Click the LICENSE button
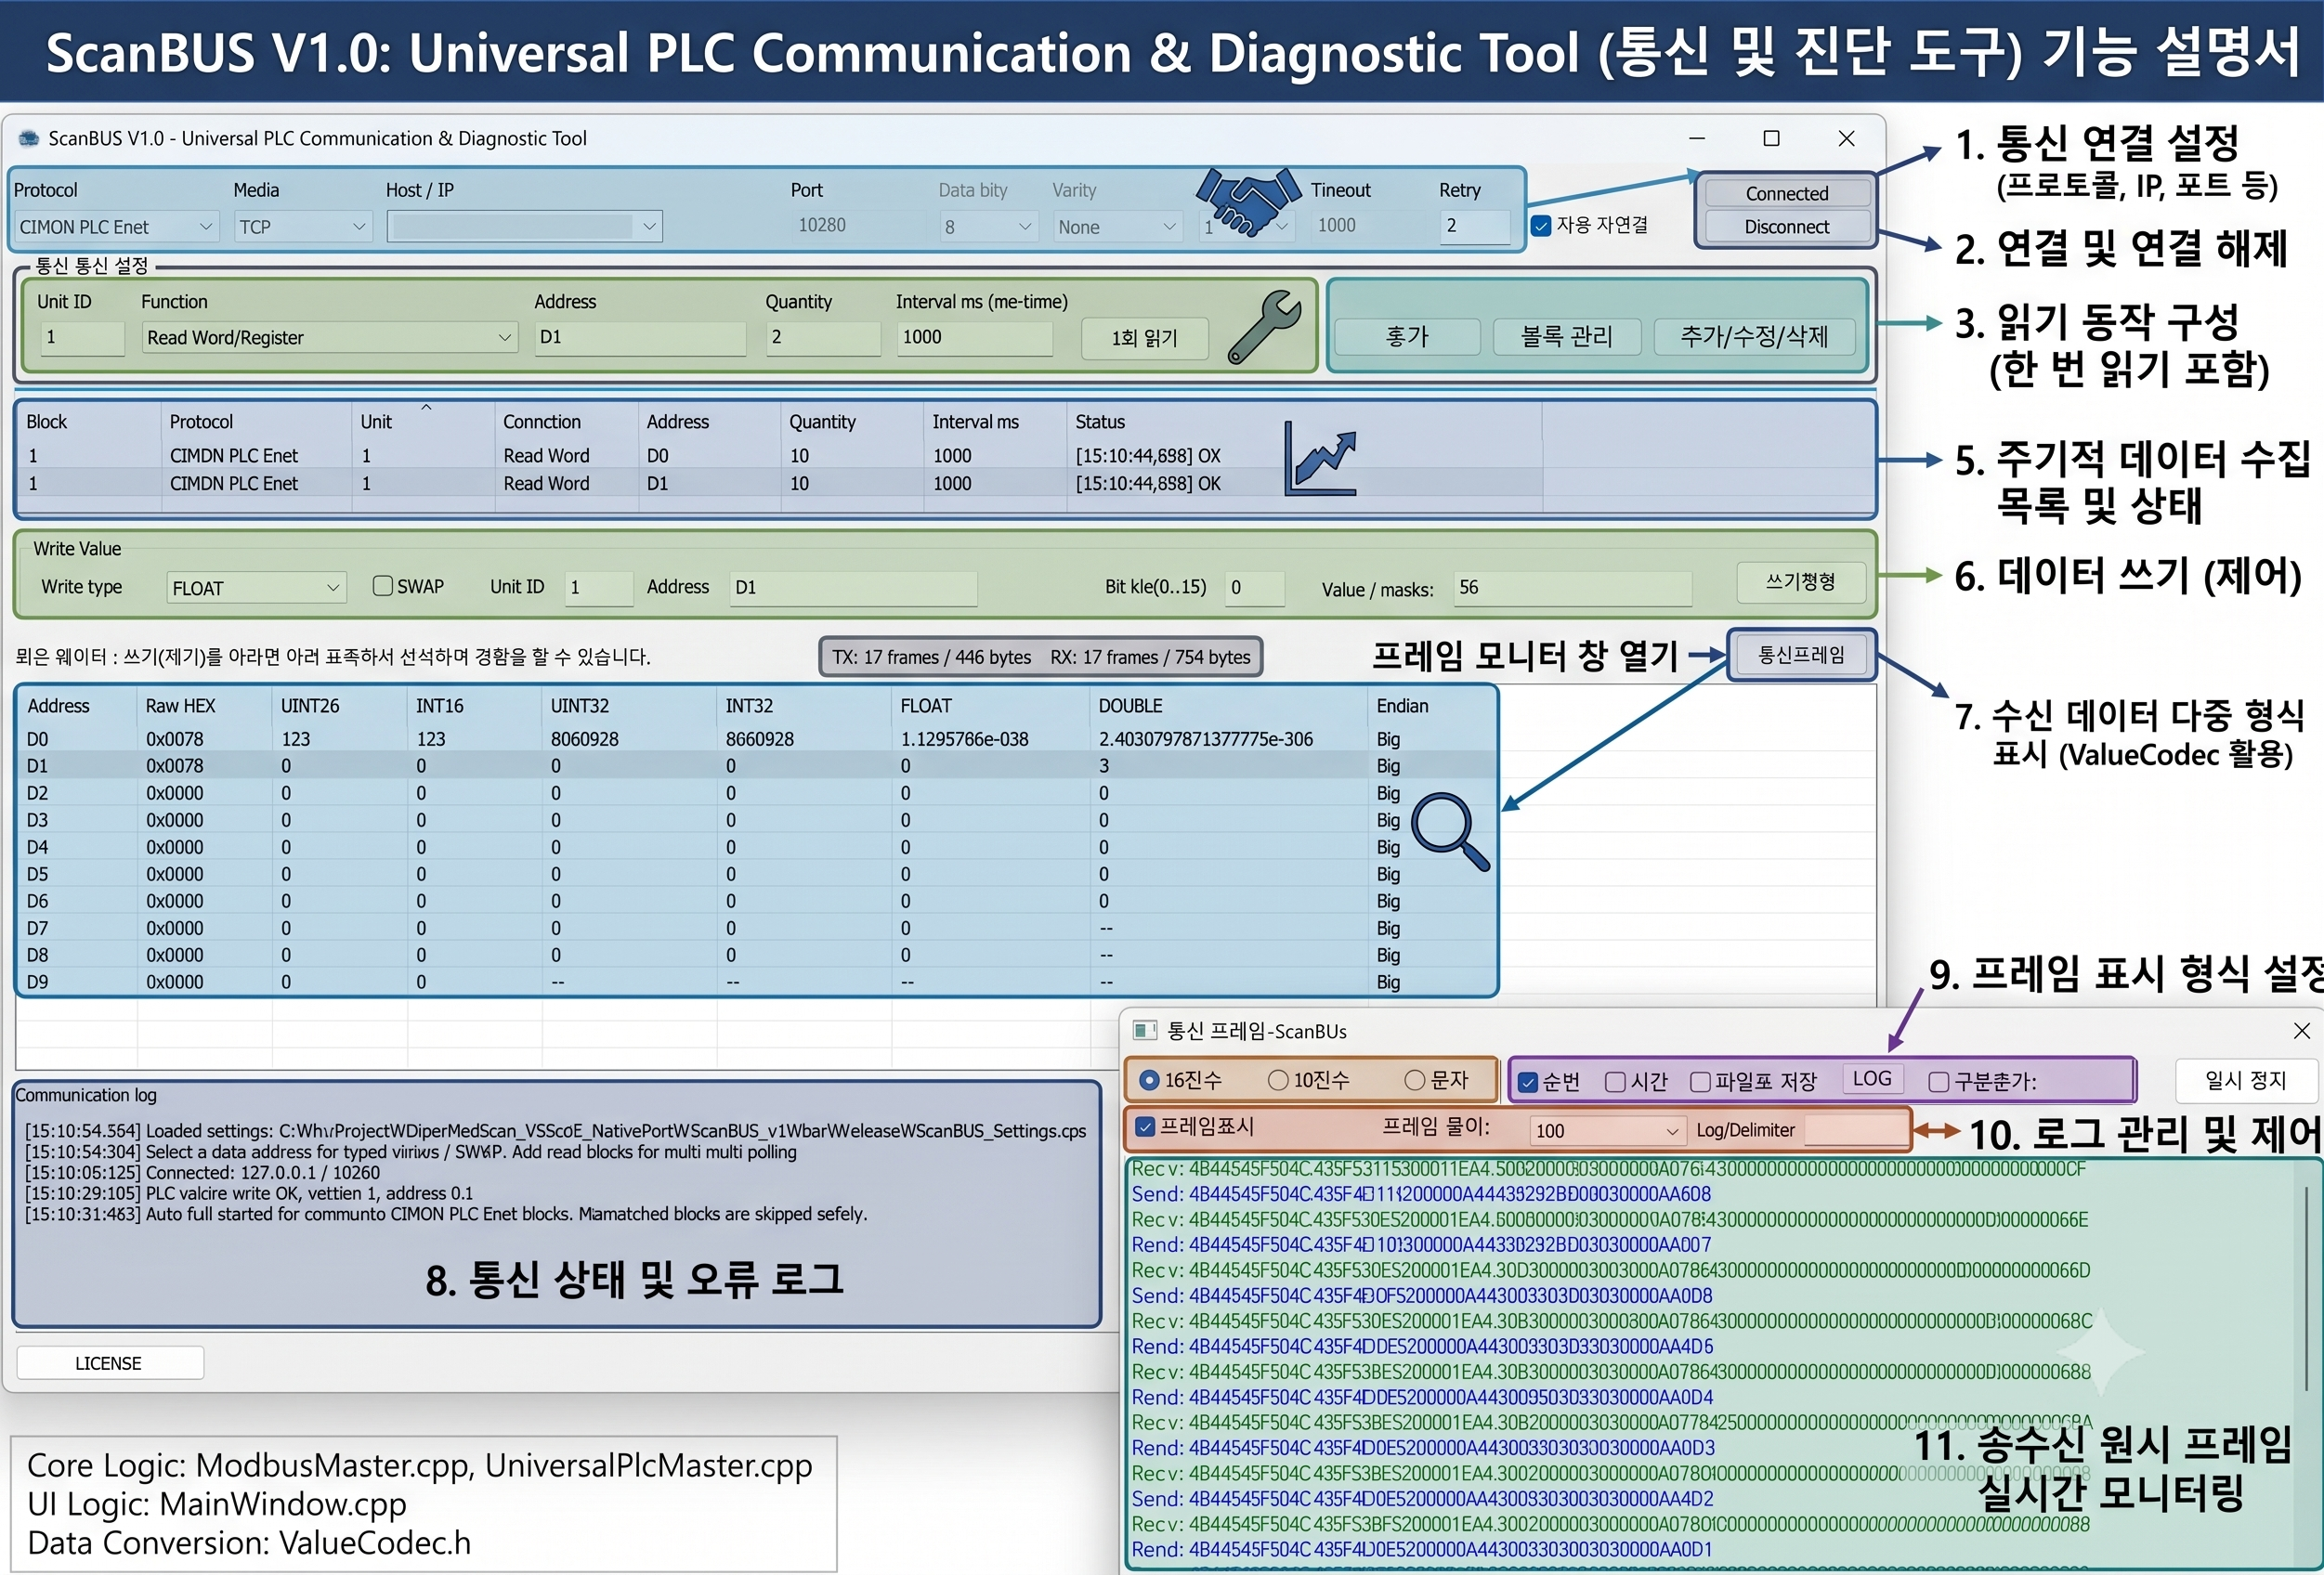2324x1575 pixels. pyautogui.click(x=110, y=1363)
